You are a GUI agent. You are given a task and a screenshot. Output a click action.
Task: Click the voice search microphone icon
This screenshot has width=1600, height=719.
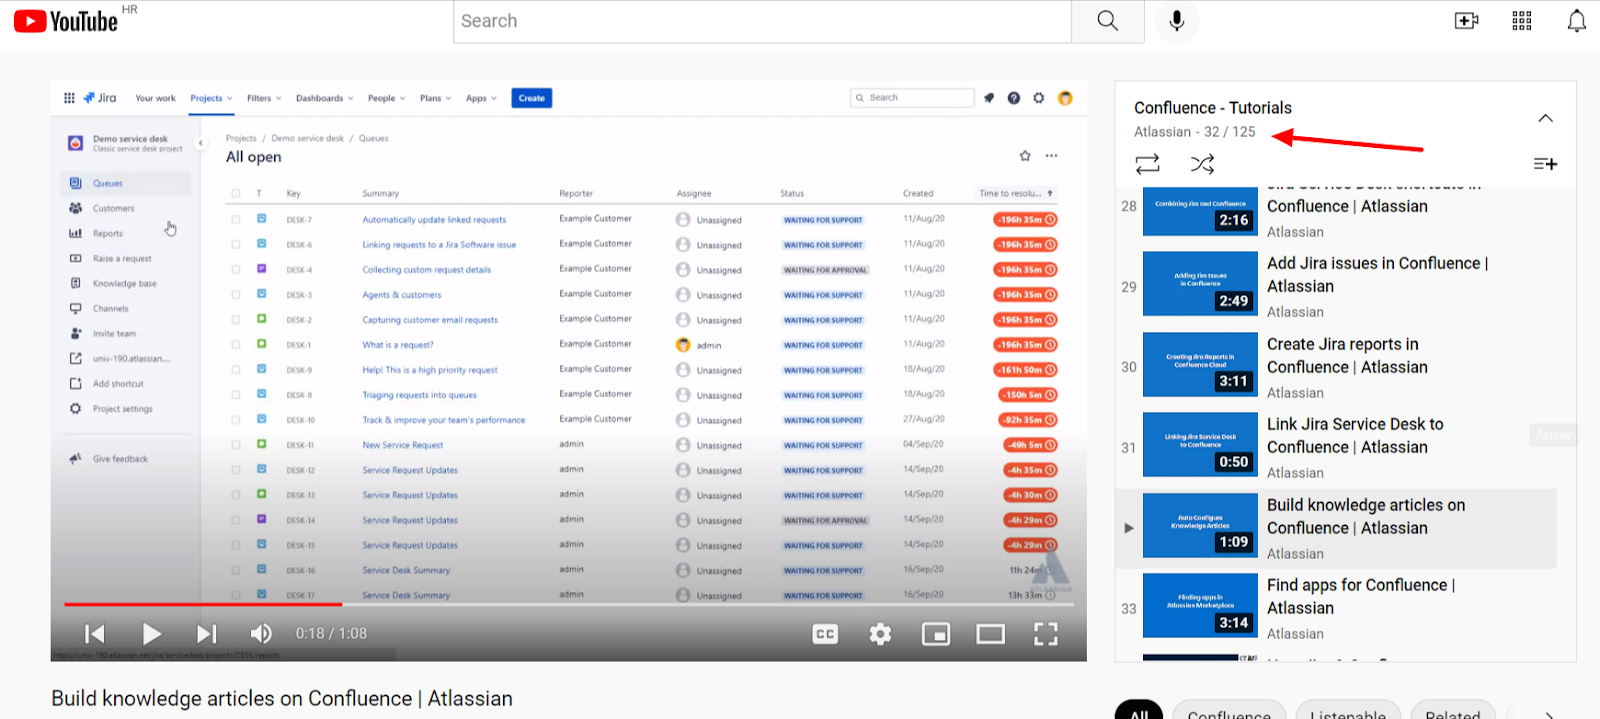click(1177, 21)
